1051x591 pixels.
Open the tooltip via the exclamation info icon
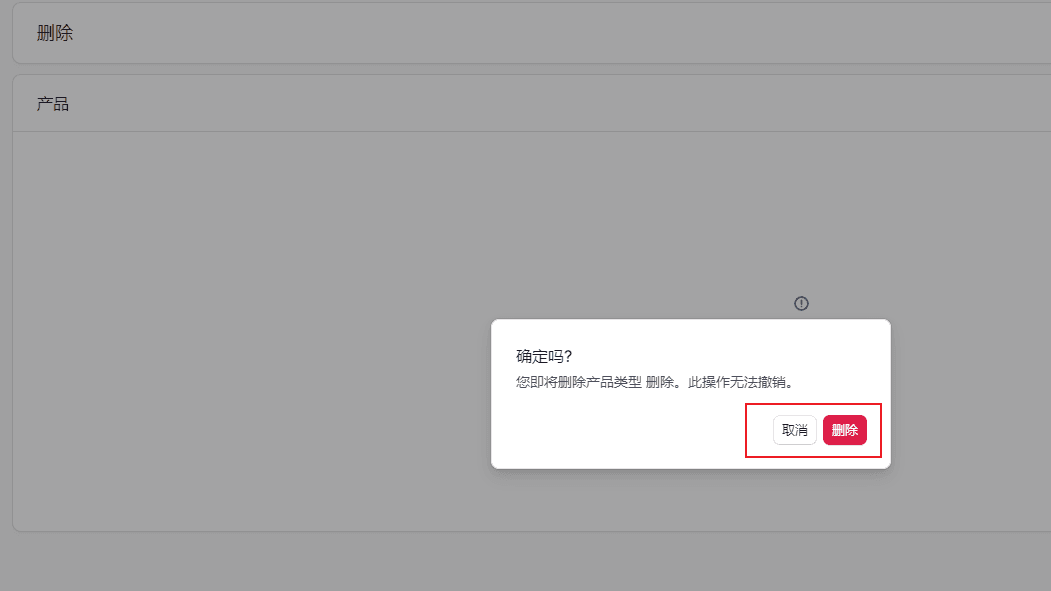tap(800, 303)
